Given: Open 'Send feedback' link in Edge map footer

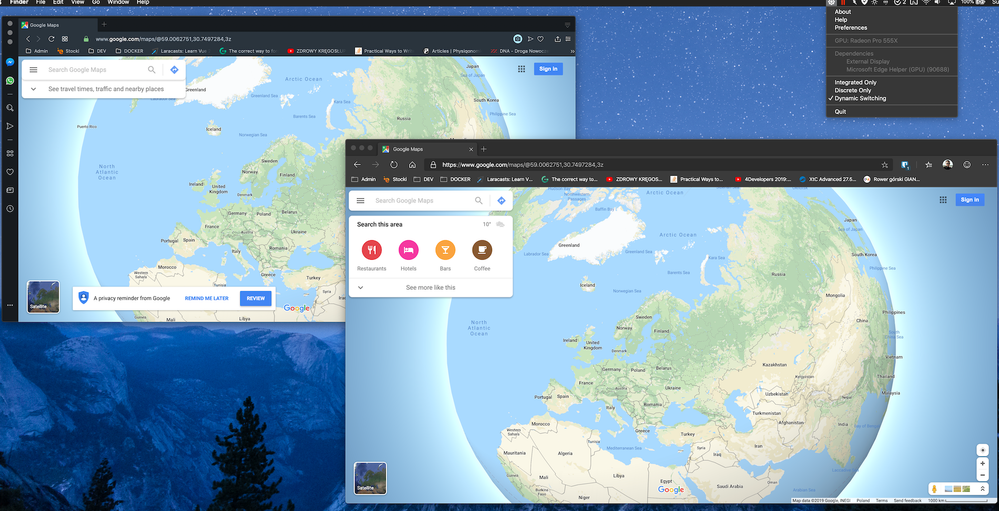Looking at the screenshot, I should click(x=907, y=501).
